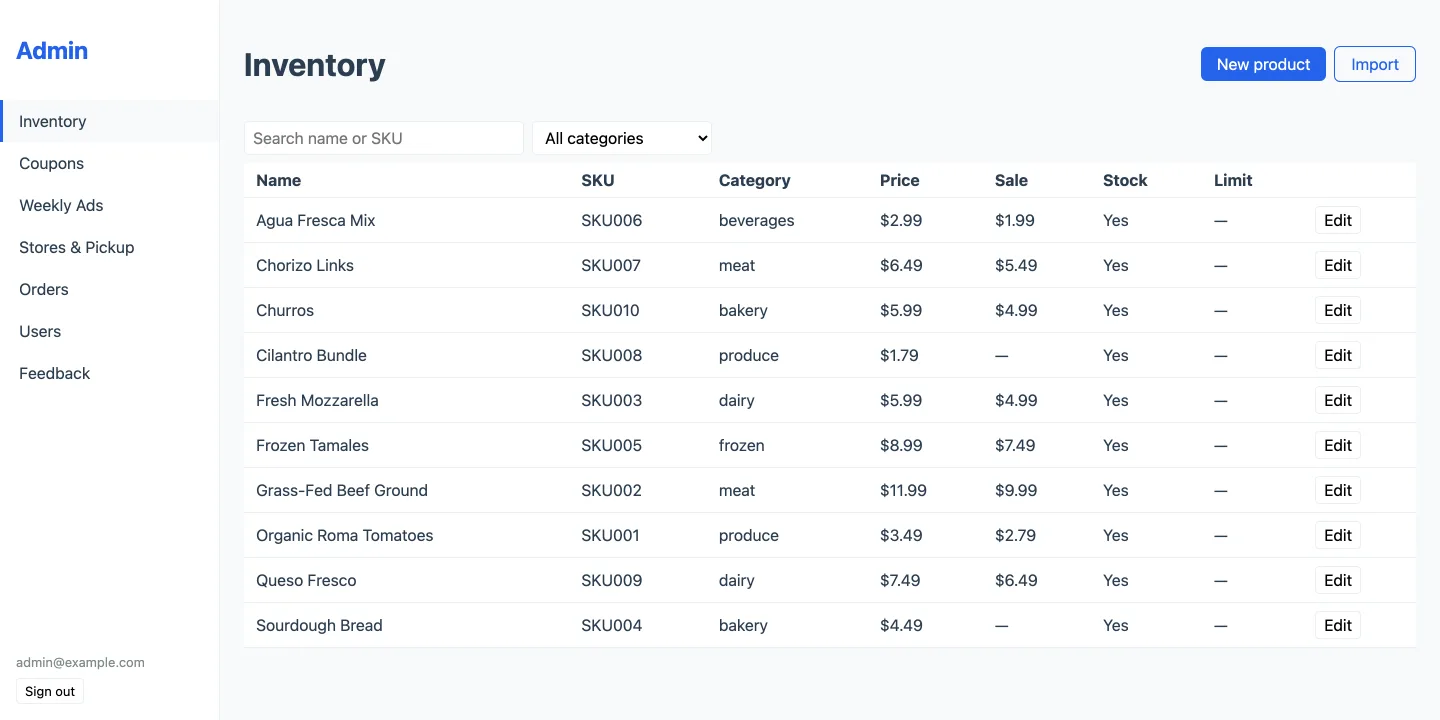This screenshot has height=720, width=1440.
Task: Click the Import button
Action: [1375, 64]
